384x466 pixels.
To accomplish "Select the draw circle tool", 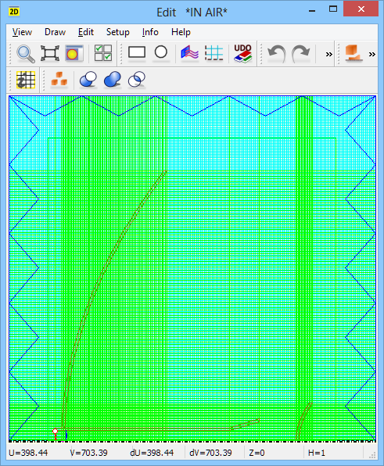I will coord(161,52).
